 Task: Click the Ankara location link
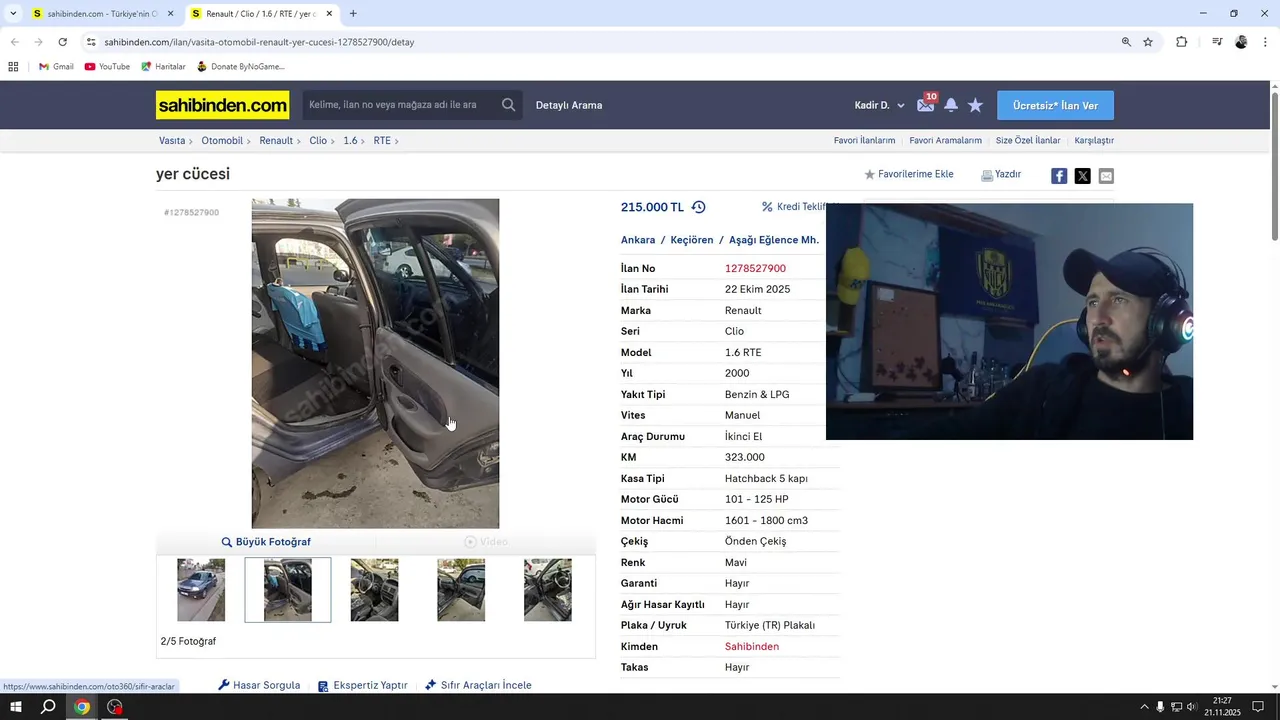point(638,240)
